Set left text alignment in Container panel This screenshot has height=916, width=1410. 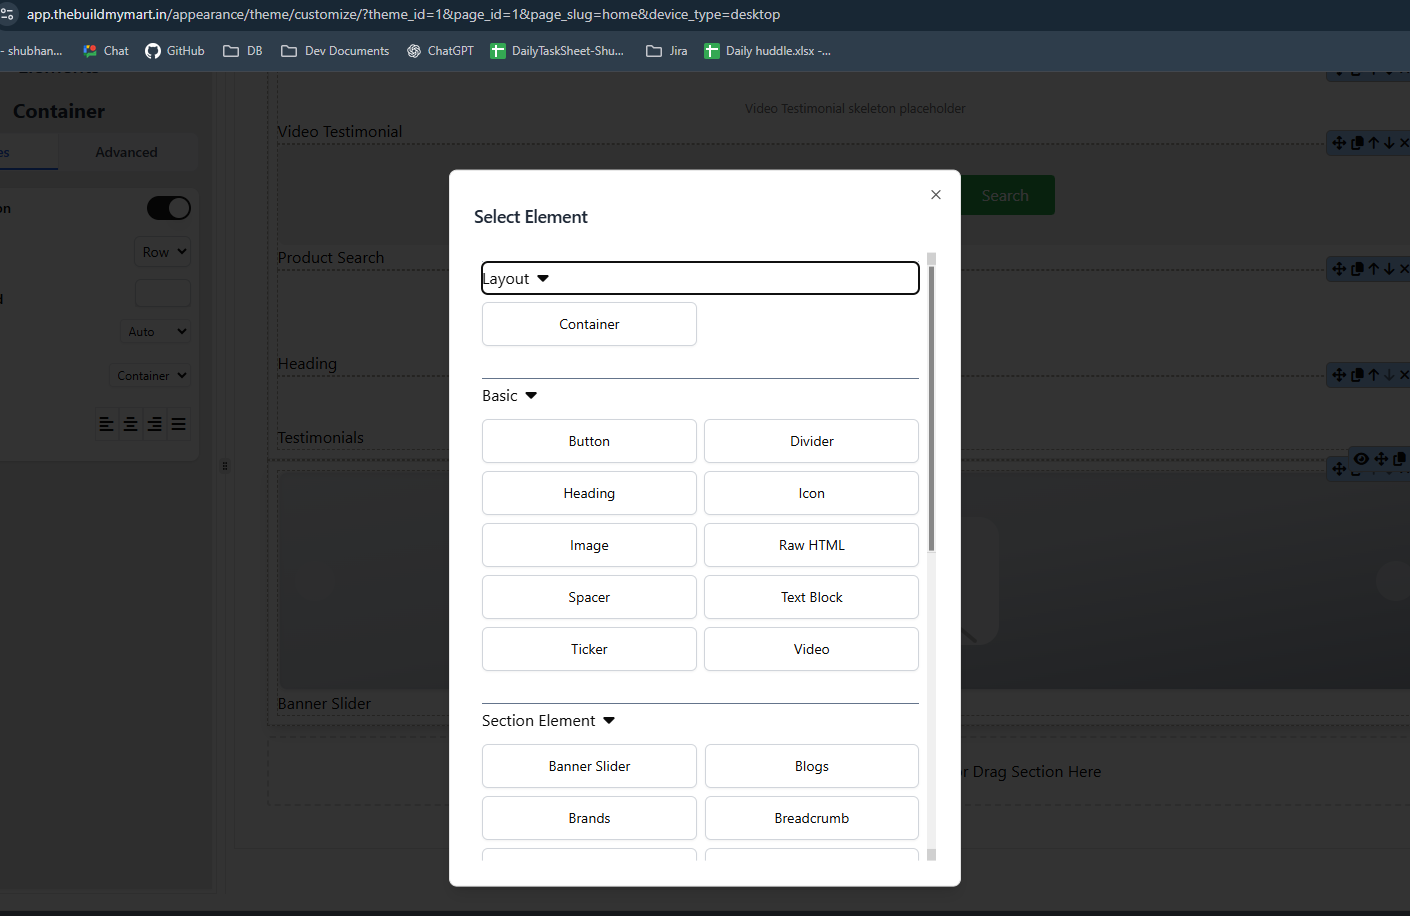pos(106,424)
